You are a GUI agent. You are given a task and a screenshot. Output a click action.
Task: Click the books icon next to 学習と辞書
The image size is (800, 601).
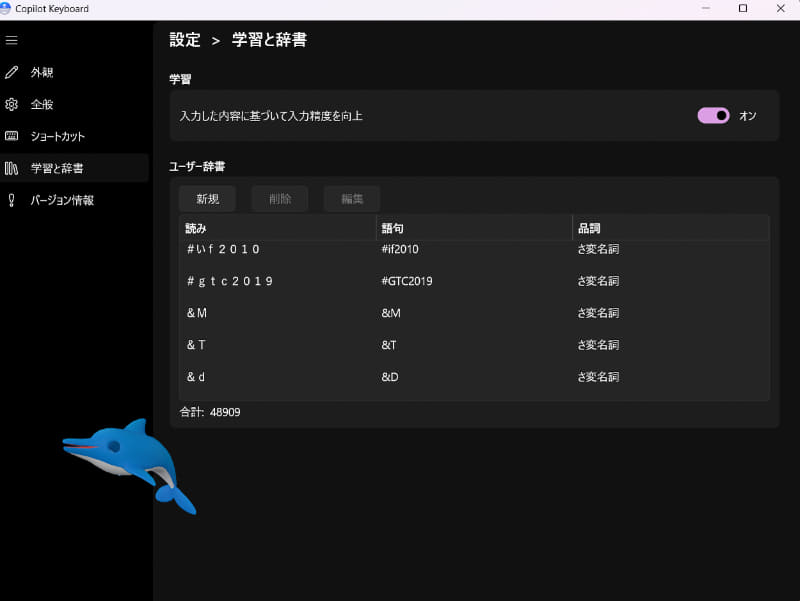point(12,168)
